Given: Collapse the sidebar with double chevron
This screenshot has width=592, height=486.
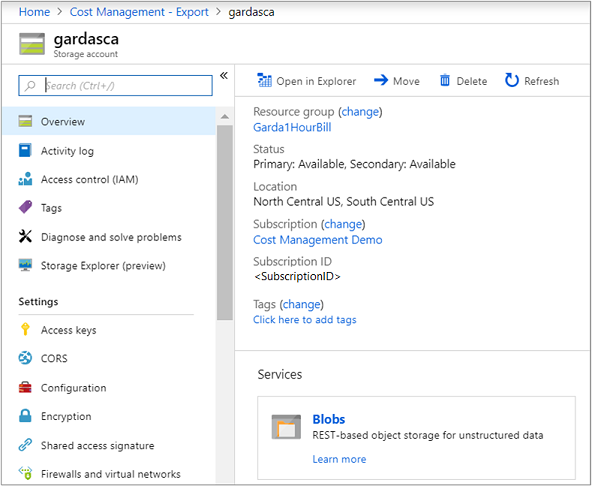Looking at the screenshot, I should pyautogui.click(x=224, y=76).
